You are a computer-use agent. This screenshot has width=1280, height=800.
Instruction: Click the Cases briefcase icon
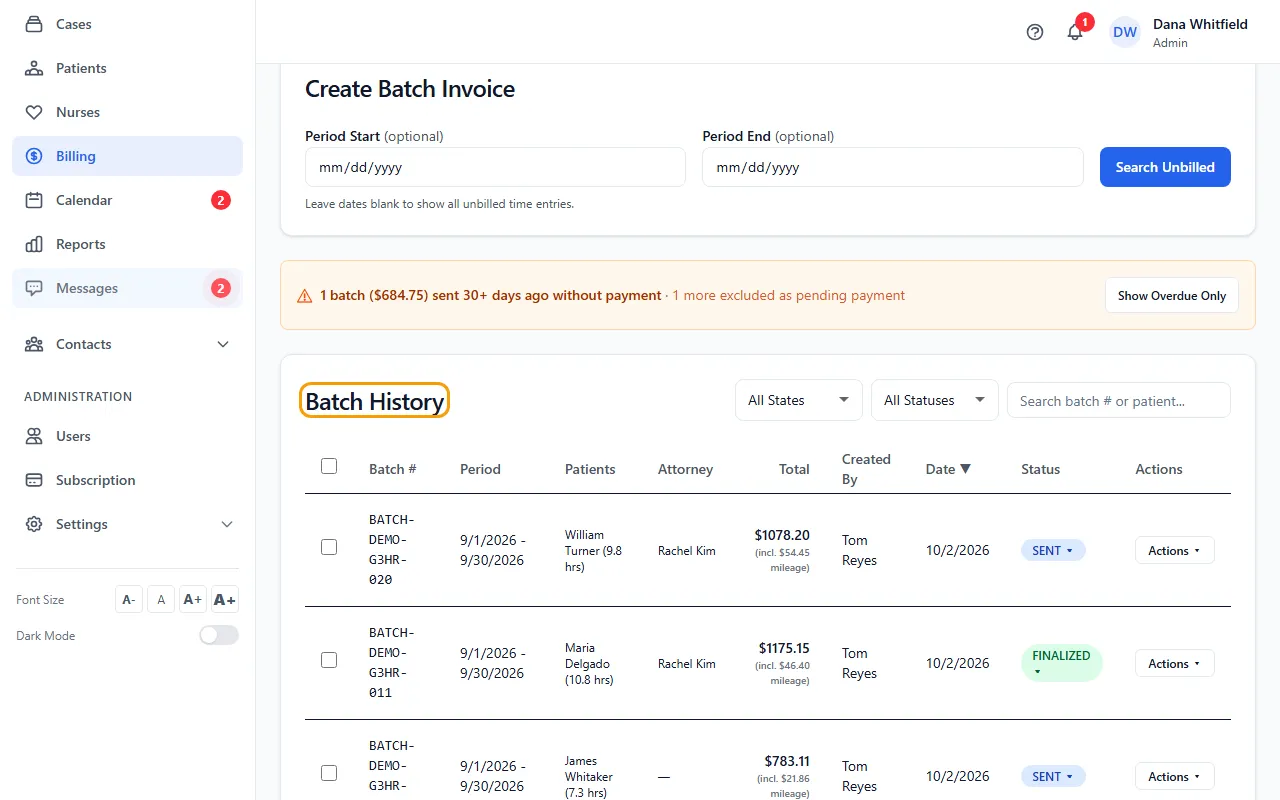[x=34, y=24]
